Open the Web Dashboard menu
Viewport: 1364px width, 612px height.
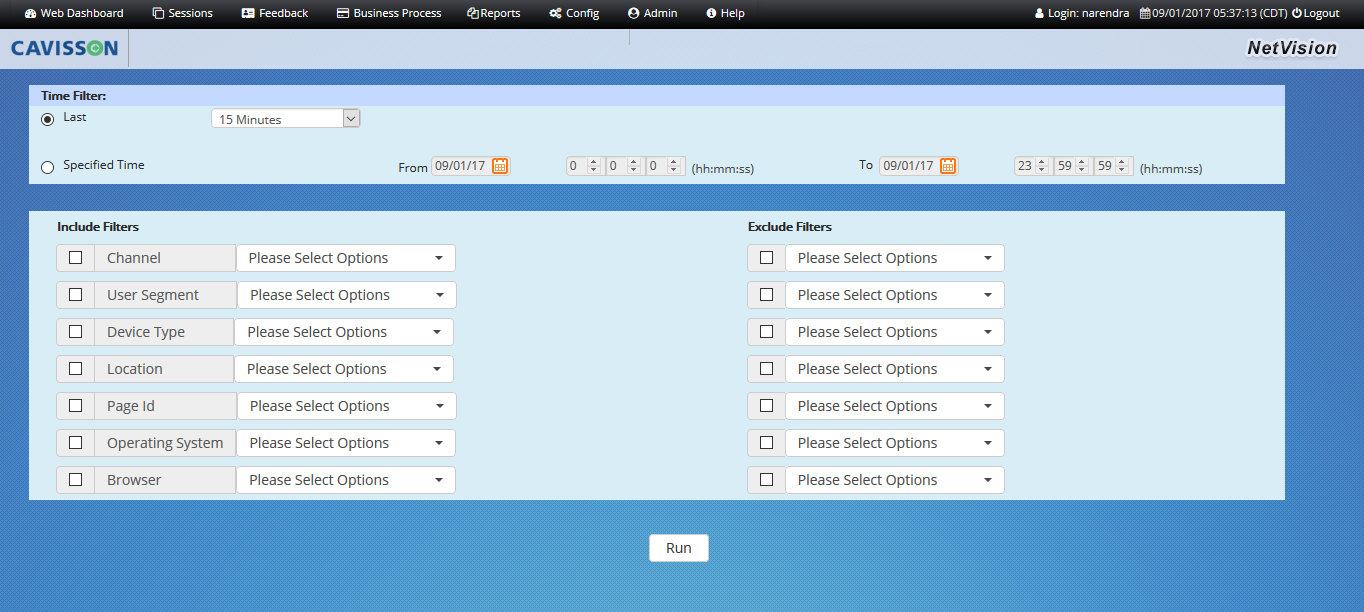pyautogui.click(x=74, y=13)
